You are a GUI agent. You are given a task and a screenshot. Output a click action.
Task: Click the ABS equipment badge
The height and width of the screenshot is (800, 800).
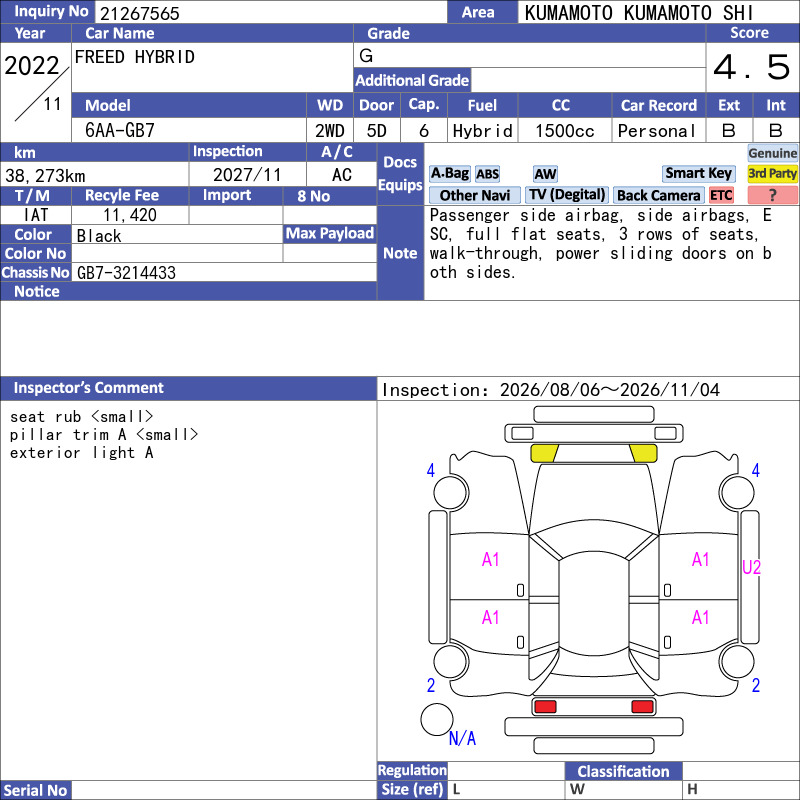point(487,174)
